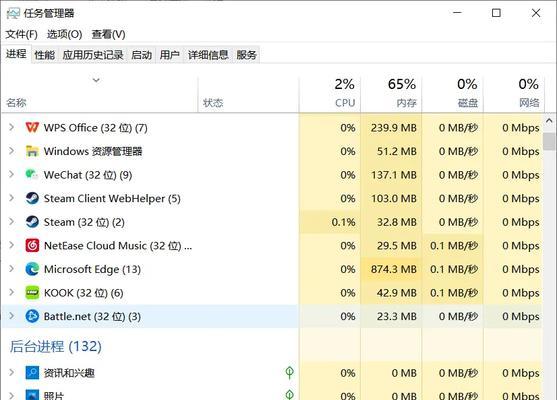Viewport: 557px width, 400px height.
Task: Expand the WPS Office process group
Action: click(x=11, y=127)
